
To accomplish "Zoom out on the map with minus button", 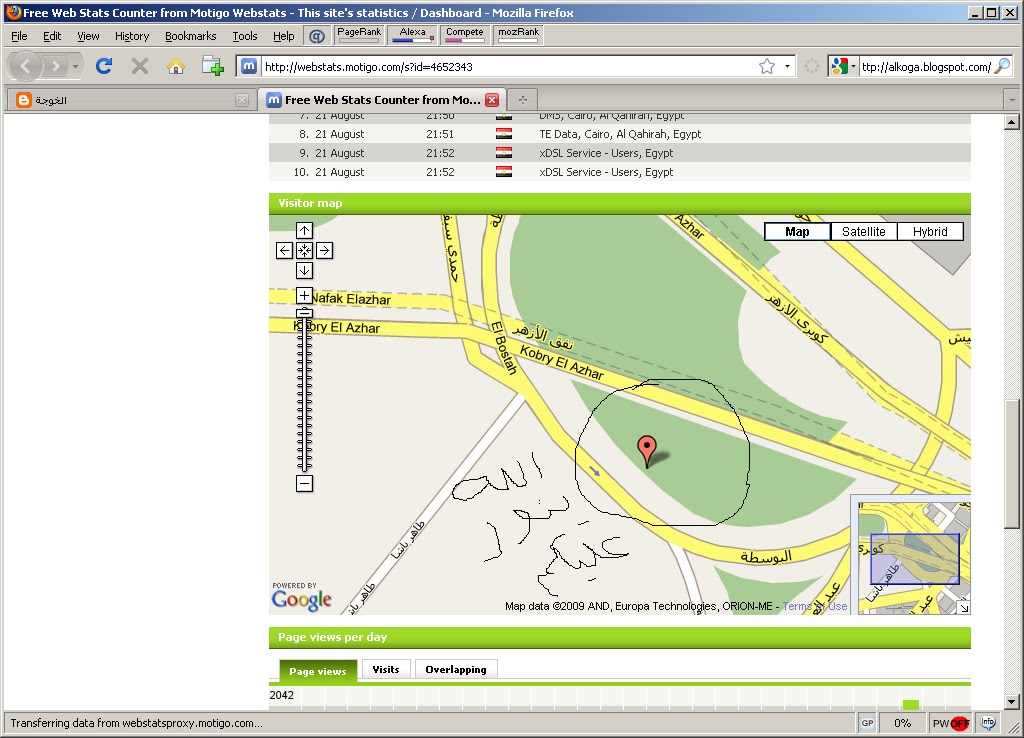I will 304,483.
